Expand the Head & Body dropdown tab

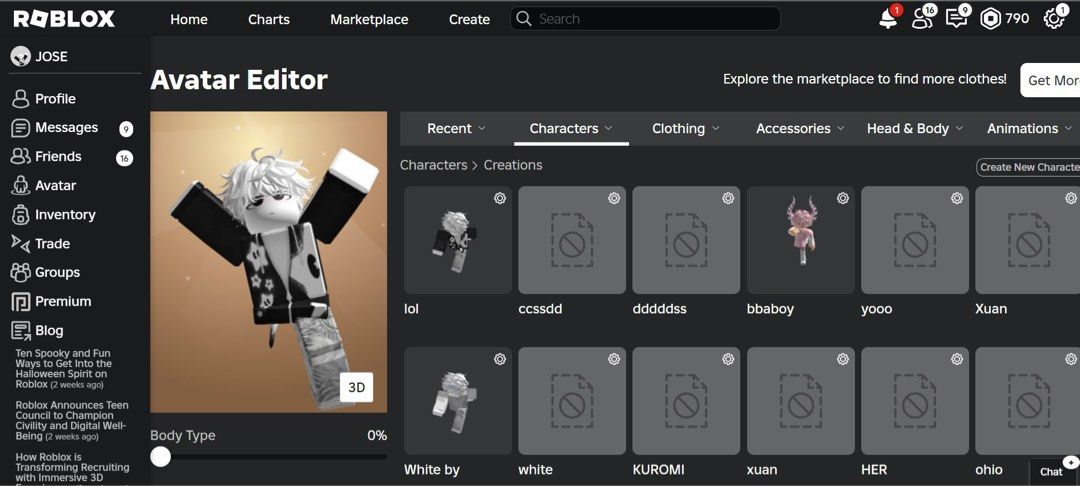click(x=915, y=129)
